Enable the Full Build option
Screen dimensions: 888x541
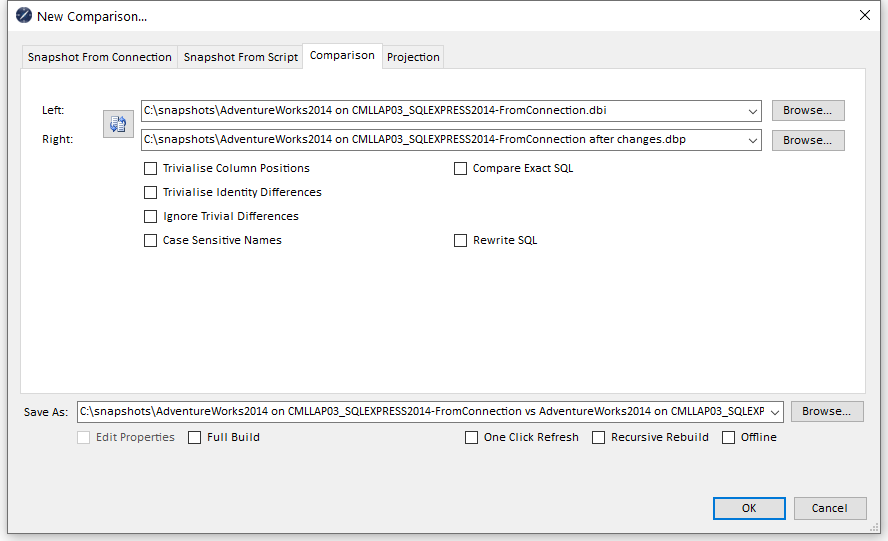[195, 438]
